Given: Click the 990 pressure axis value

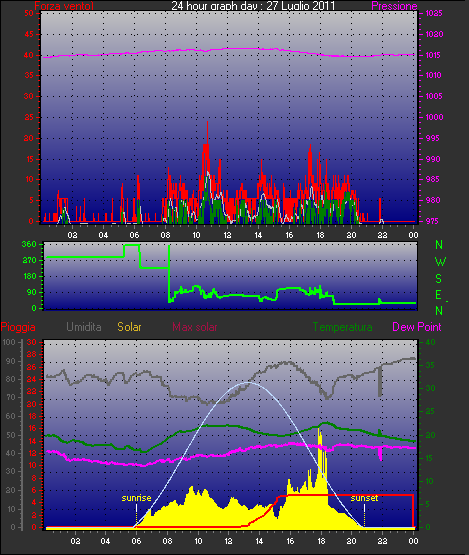Looking at the screenshot, I should 433,159.
